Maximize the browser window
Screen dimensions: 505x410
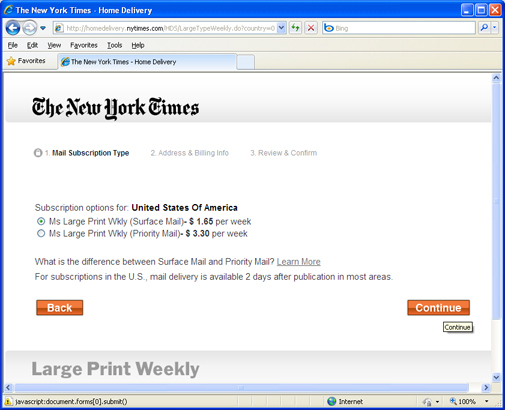click(481, 10)
